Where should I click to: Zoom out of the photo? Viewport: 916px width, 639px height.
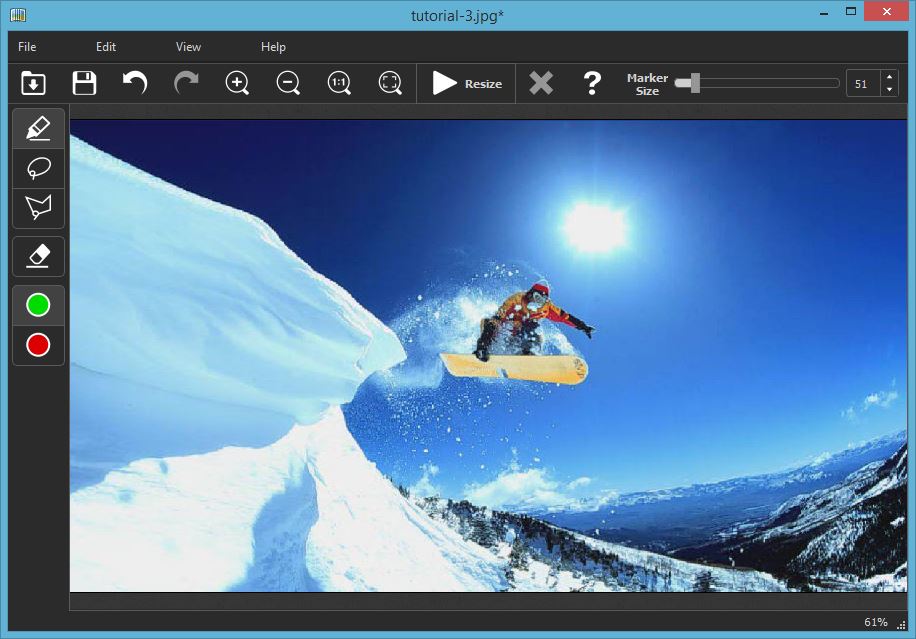coord(288,83)
